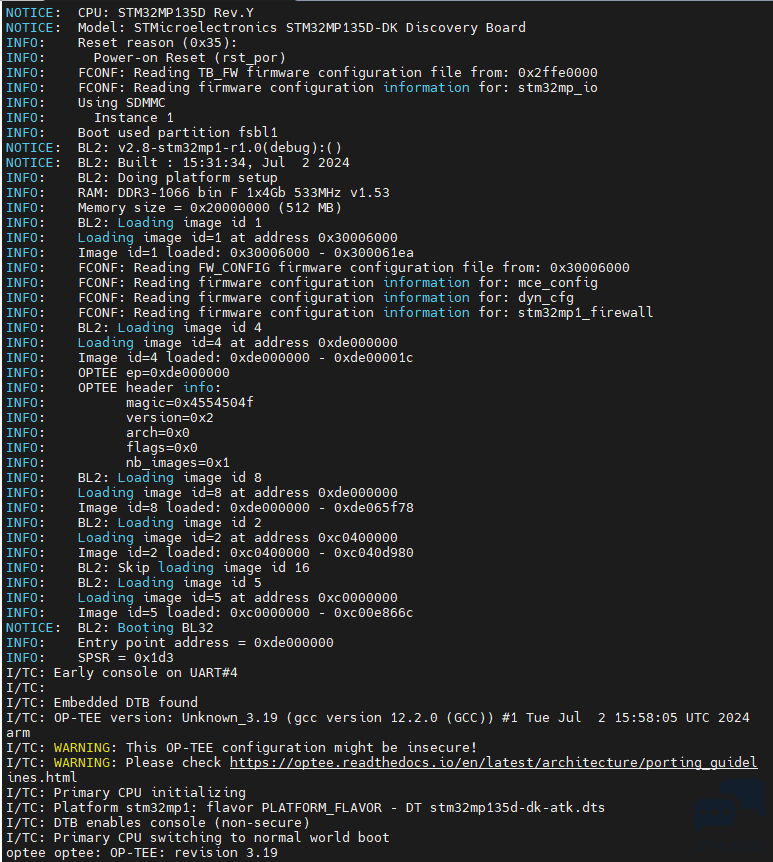773x862 pixels.
Task: Click the BL2 Built 15:31:34 timestamp line
Action: click(178, 163)
